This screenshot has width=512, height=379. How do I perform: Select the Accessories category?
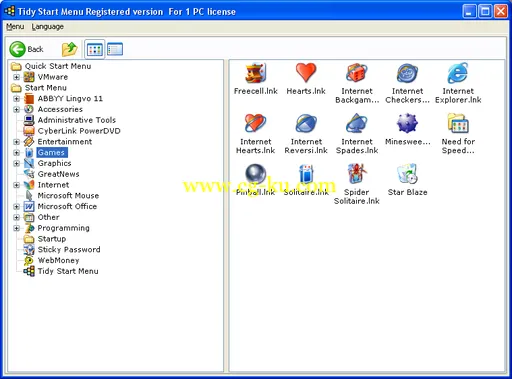60,109
